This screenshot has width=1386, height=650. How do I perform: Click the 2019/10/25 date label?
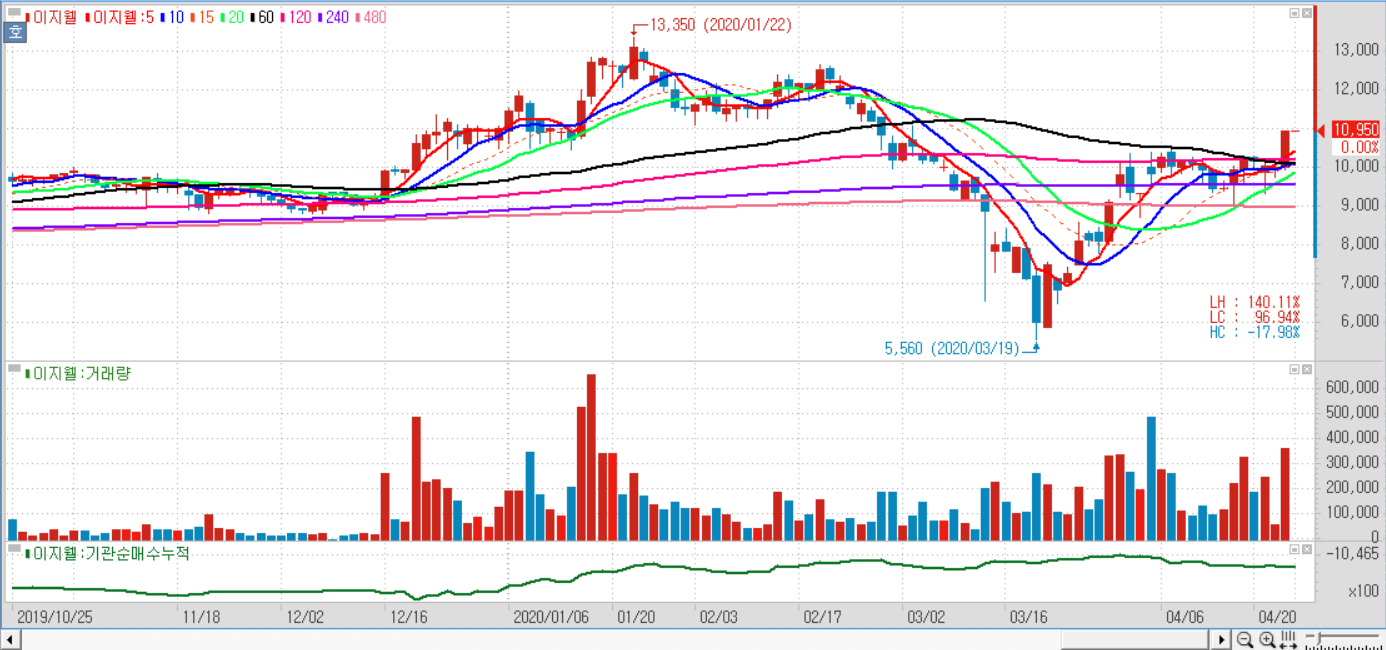click(55, 616)
